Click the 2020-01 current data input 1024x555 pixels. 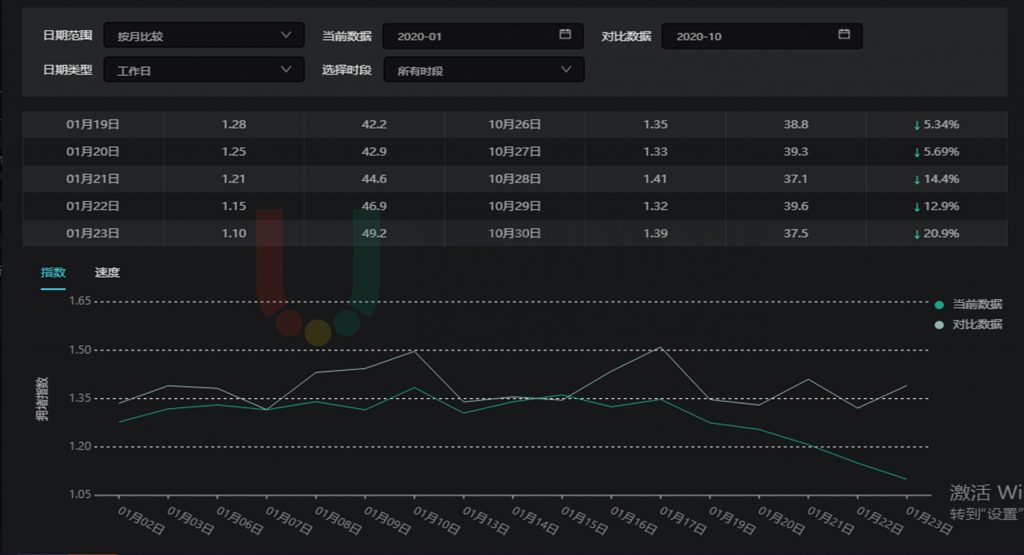470,36
